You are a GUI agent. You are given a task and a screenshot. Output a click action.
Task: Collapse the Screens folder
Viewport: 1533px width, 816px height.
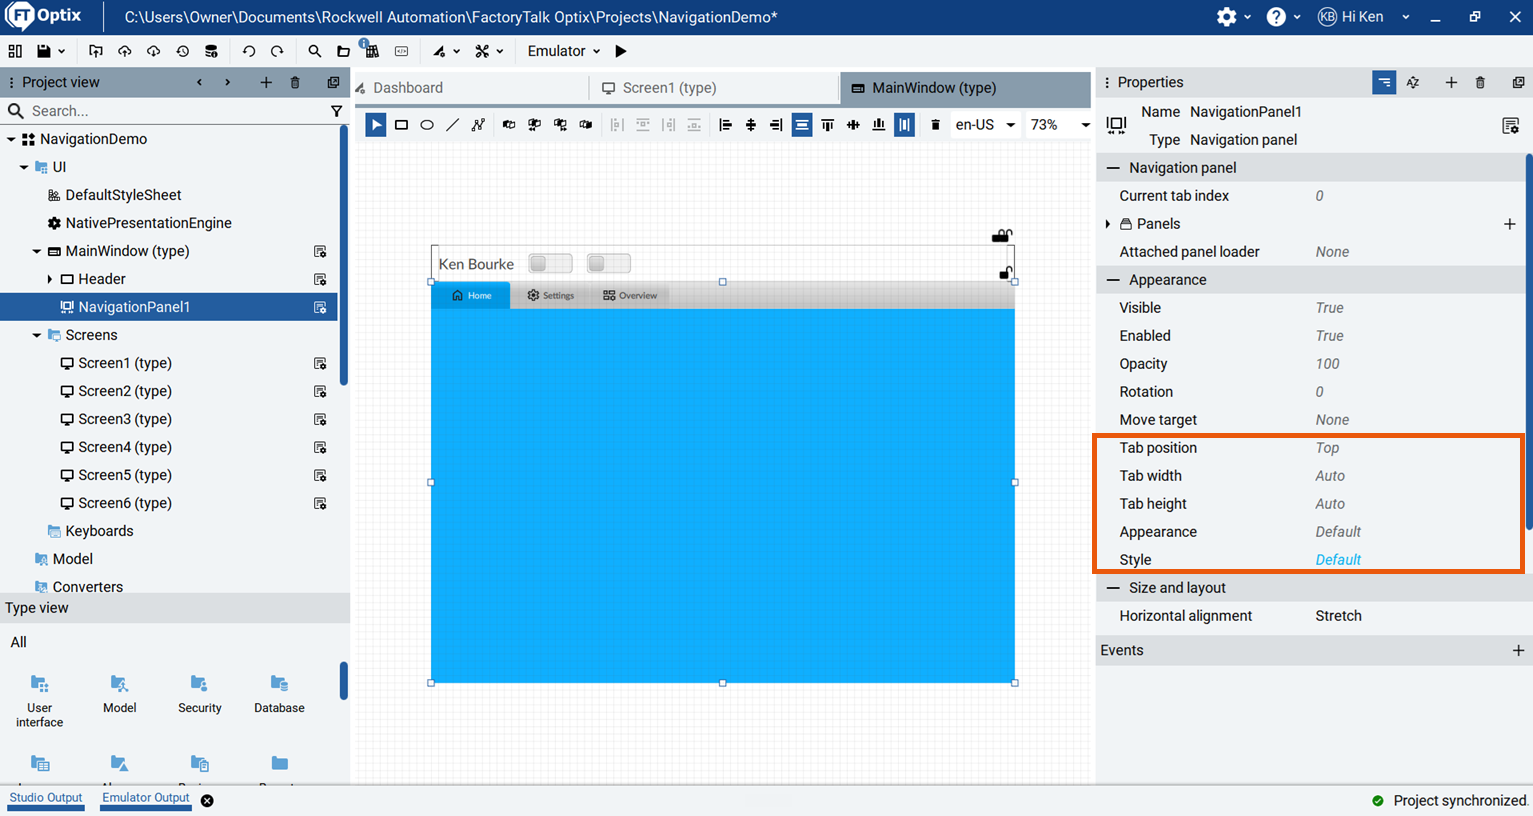[37, 335]
